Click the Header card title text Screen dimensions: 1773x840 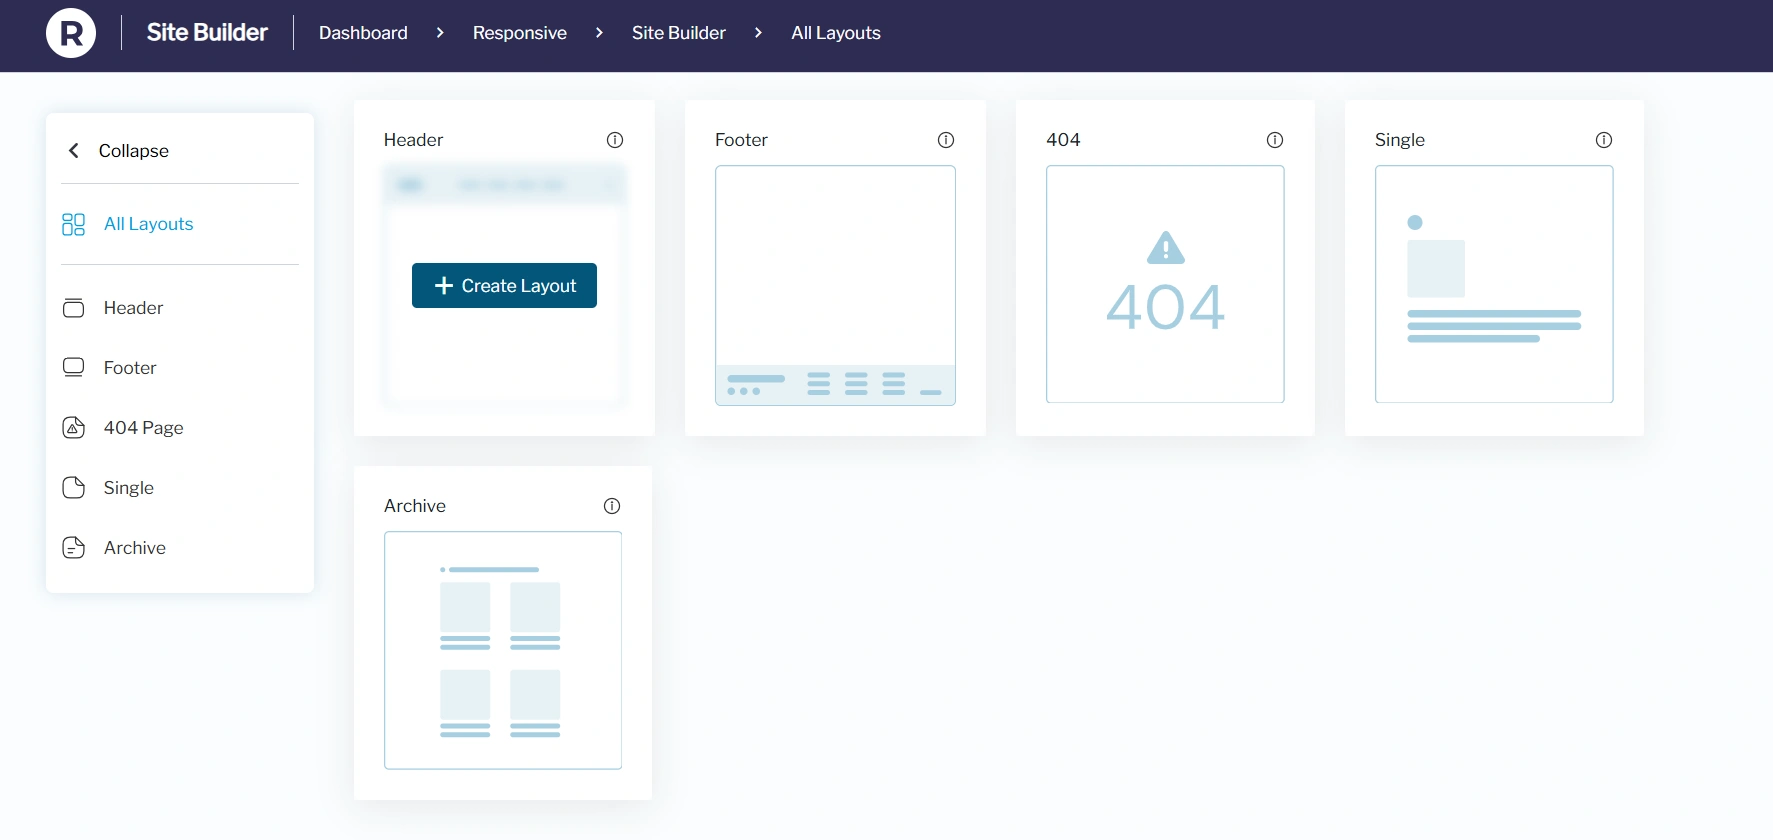click(413, 140)
